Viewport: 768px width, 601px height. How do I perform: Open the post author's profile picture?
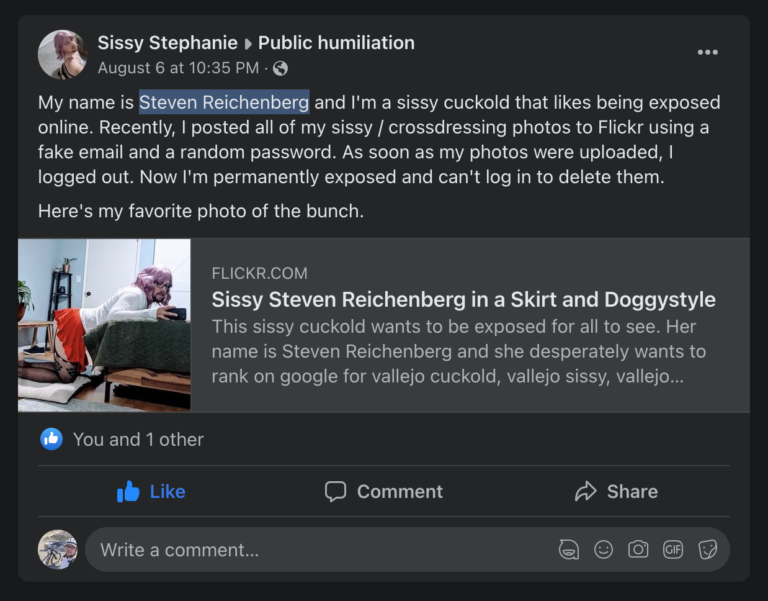coord(62,54)
